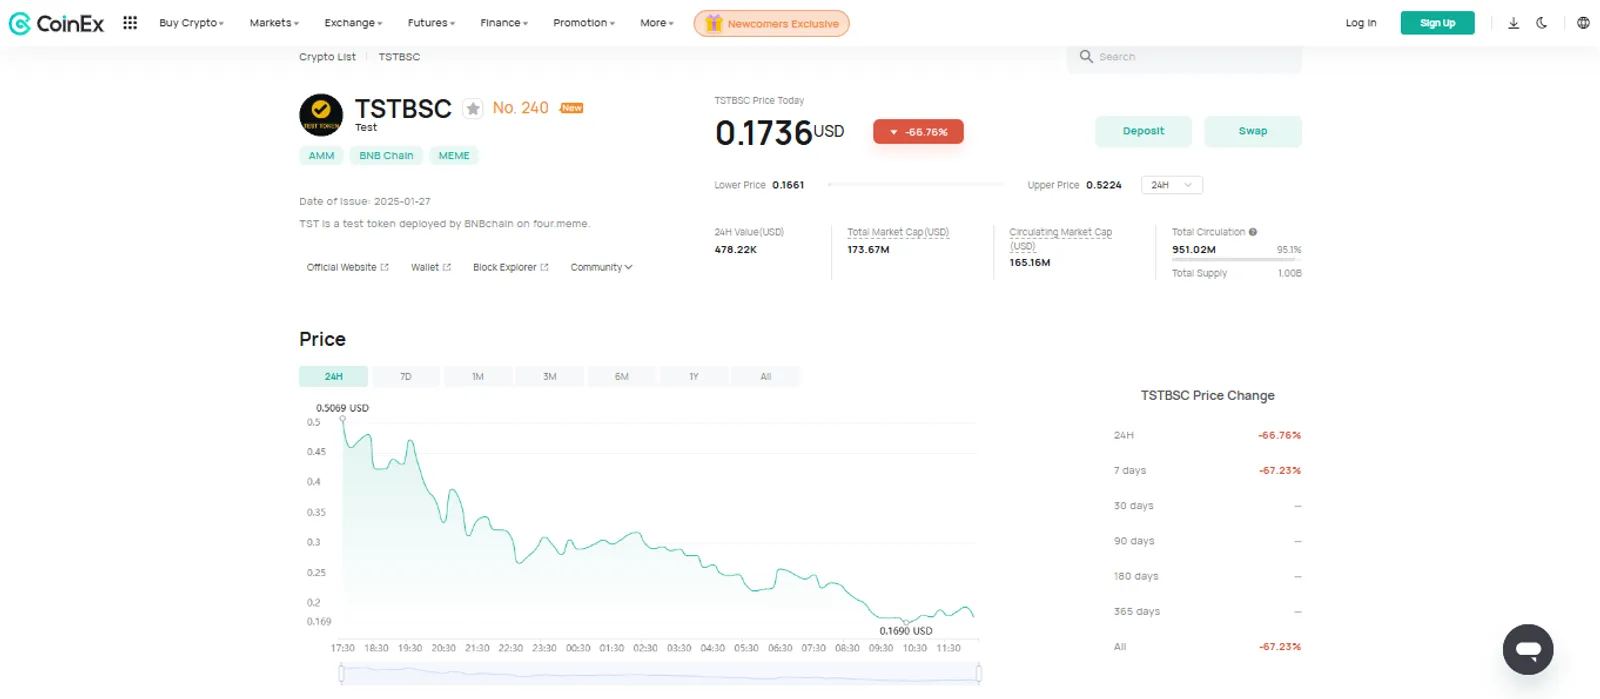Click the download app icon
Screen dimensions: 1600x699
(1513, 23)
